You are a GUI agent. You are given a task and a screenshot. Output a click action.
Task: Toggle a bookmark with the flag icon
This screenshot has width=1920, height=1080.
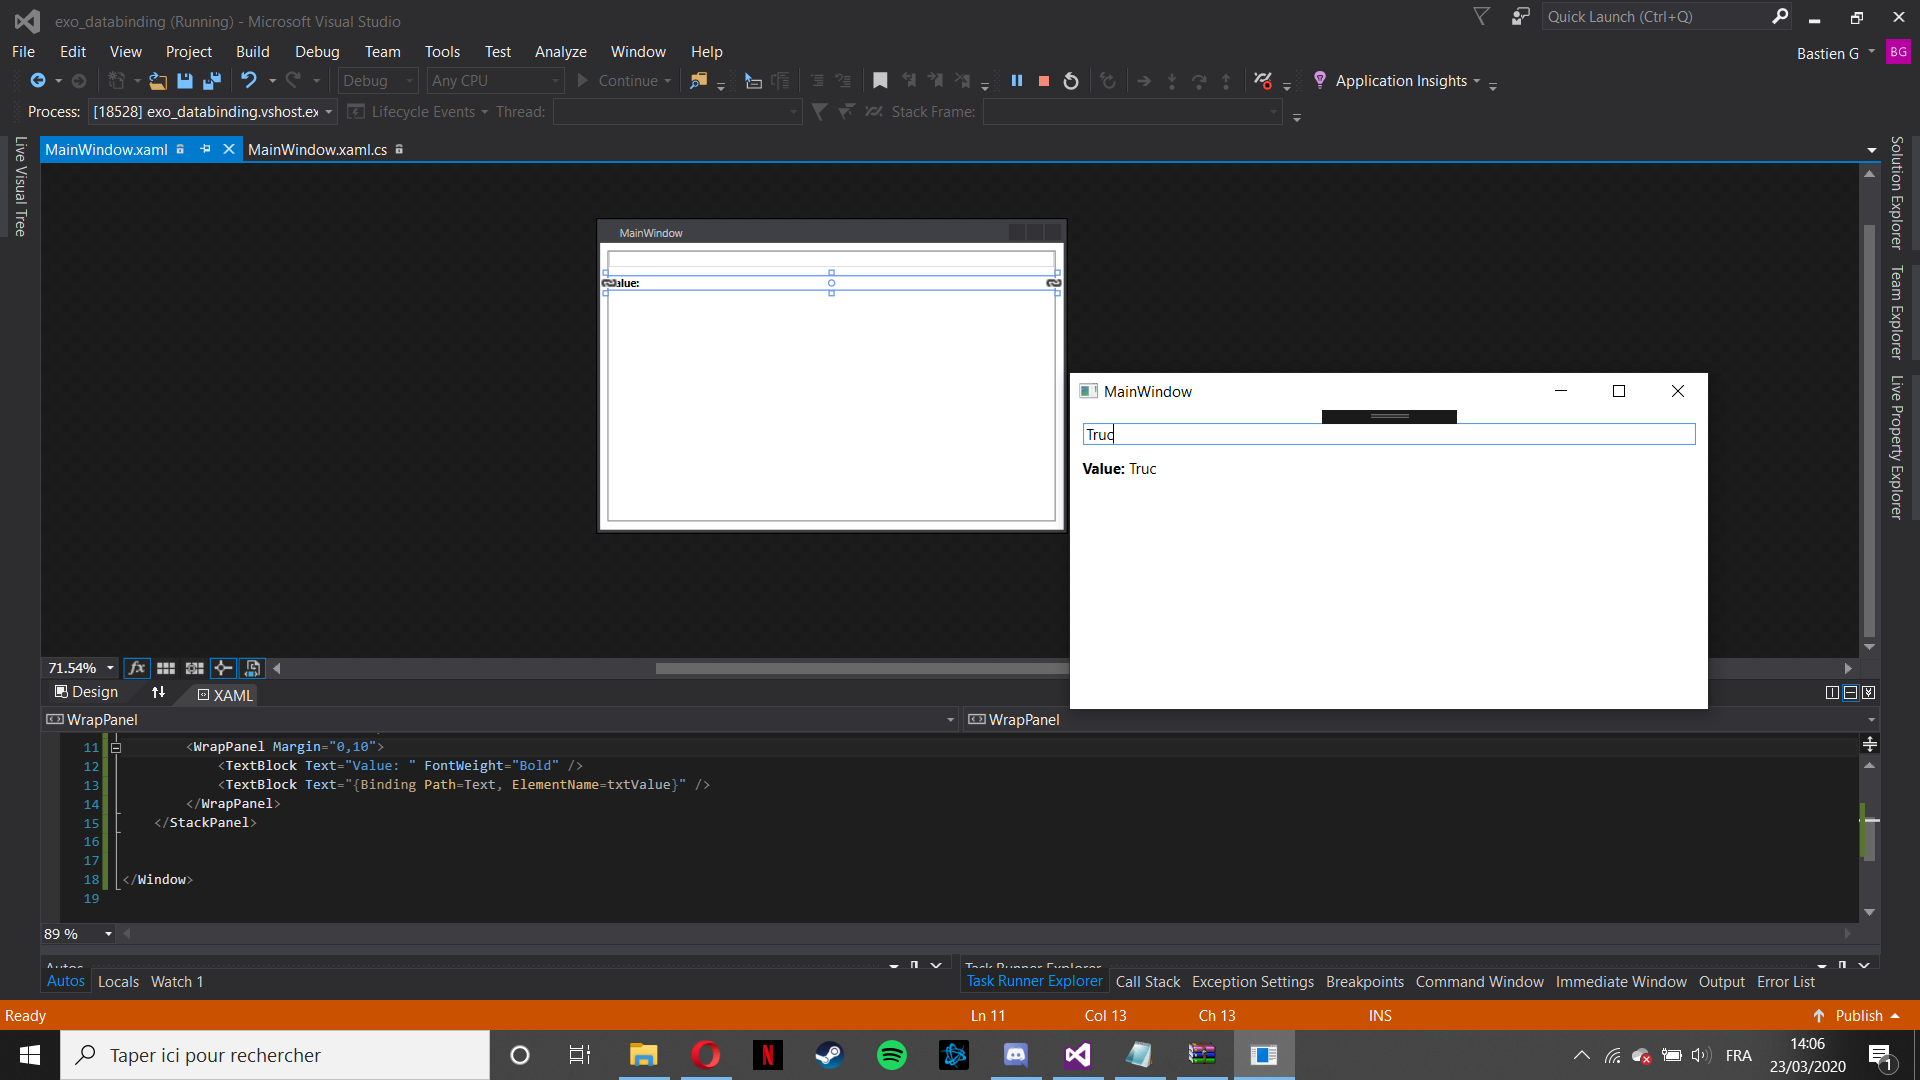click(x=880, y=80)
